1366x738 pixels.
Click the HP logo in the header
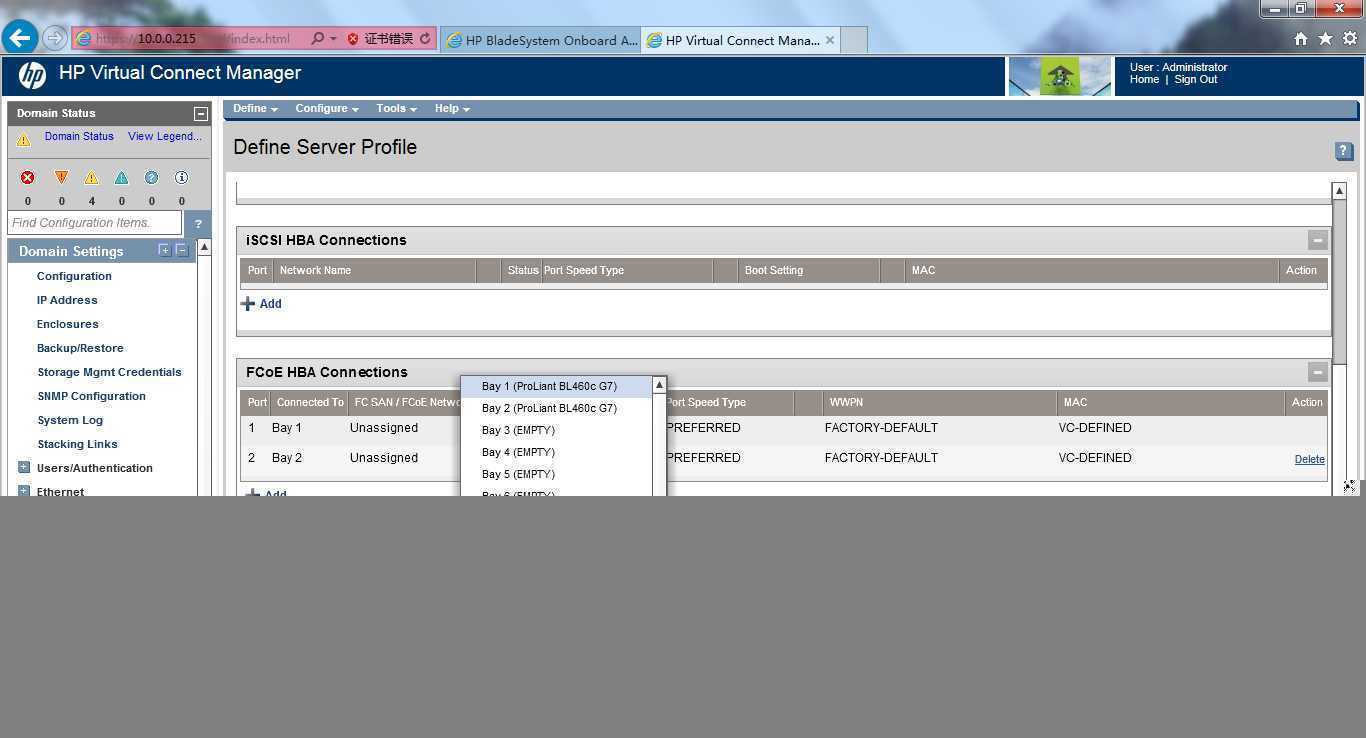32,75
